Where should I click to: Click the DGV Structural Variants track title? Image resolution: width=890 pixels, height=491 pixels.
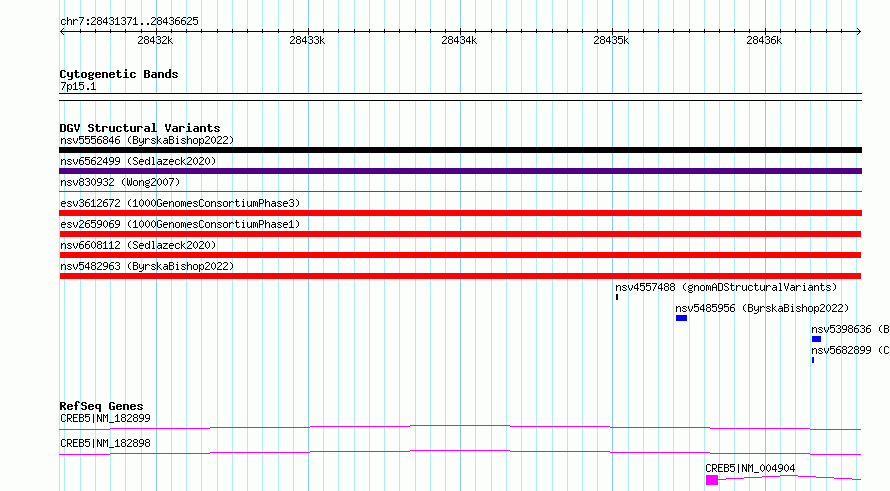point(140,128)
